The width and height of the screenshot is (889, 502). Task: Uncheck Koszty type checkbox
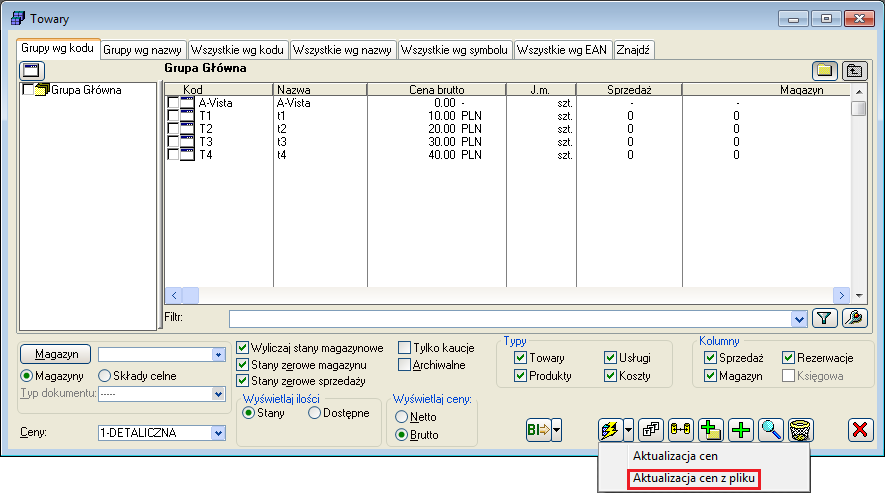point(610,376)
